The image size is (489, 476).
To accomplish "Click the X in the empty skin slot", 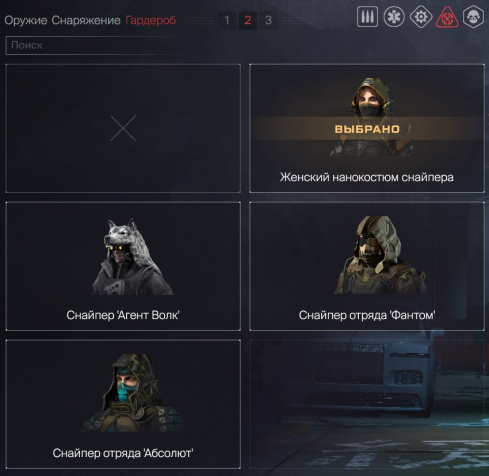I will point(123,128).
